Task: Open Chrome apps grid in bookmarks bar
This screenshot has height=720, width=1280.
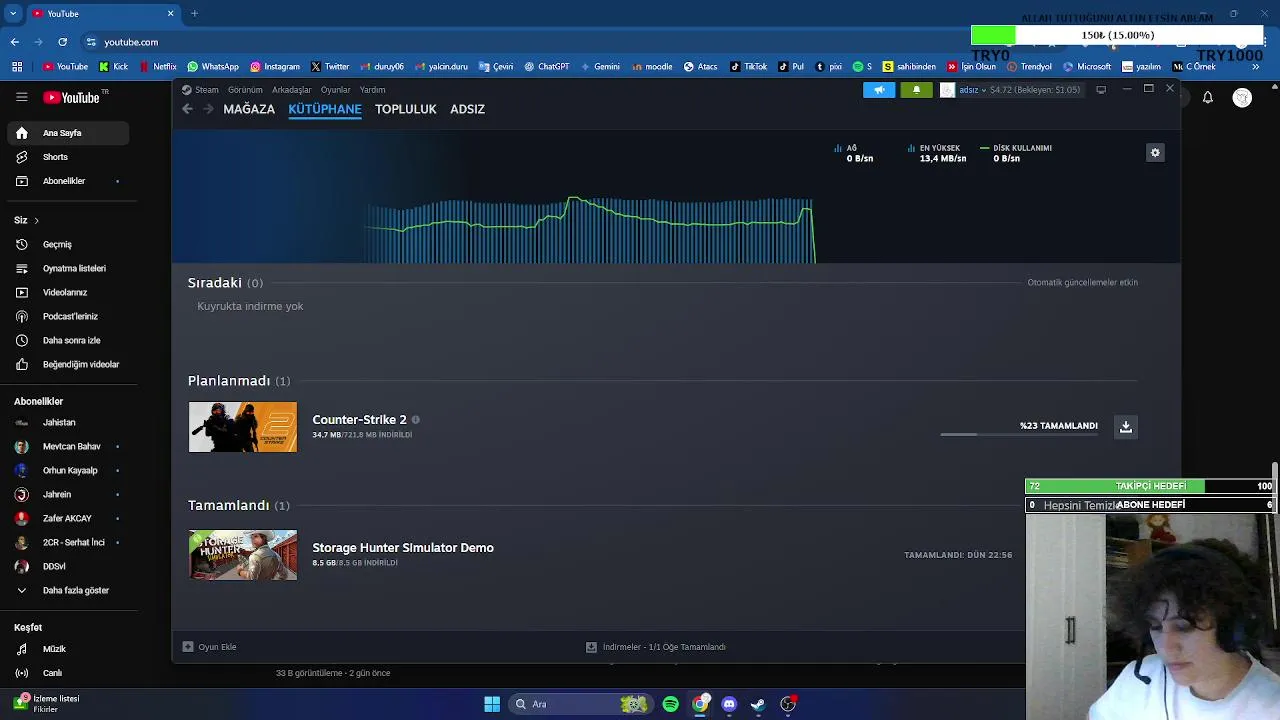Action: point(17,67)
